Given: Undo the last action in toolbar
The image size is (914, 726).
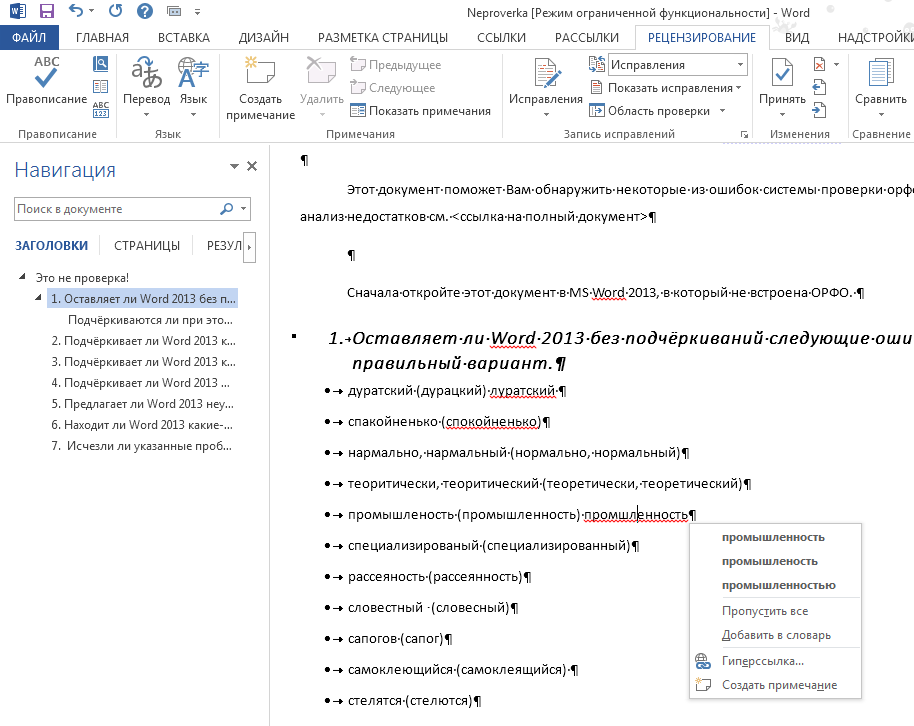Looking at the screenshot, I should (75, 10).
